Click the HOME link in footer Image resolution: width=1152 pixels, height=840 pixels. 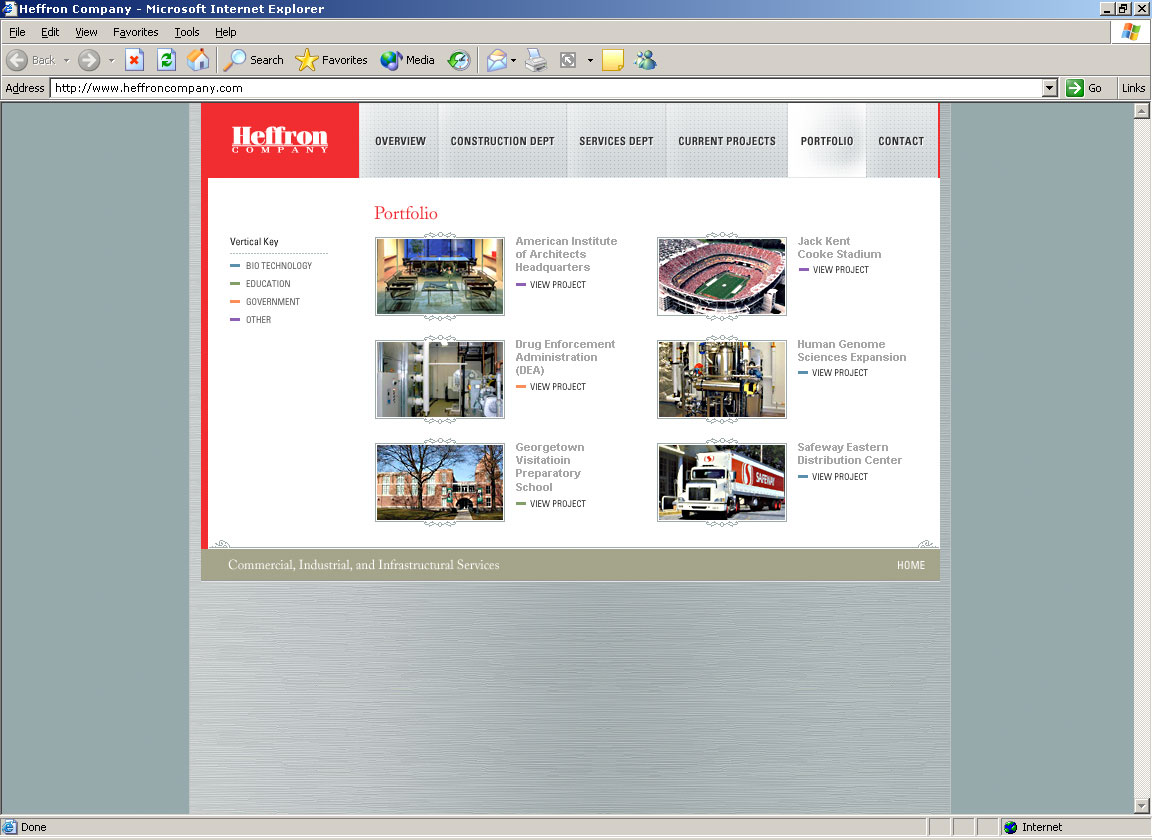click(x=910, y=566)
